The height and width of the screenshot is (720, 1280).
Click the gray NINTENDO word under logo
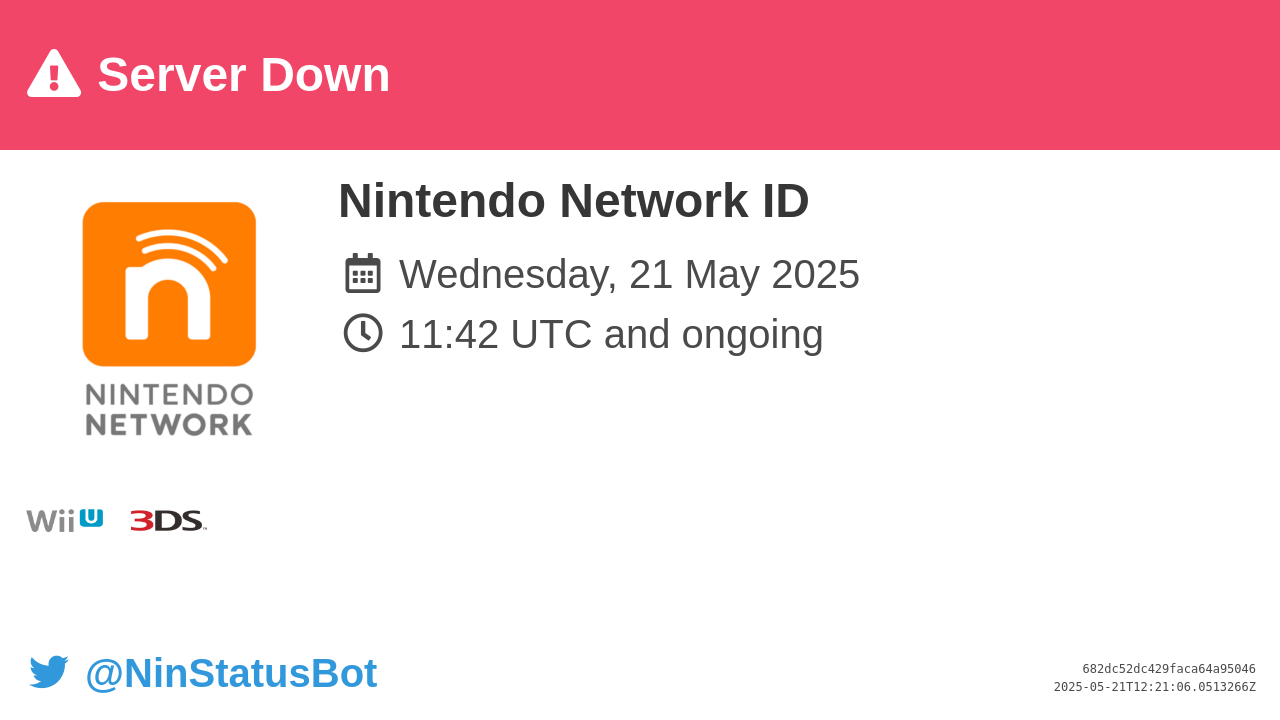(x=169, y=395)
